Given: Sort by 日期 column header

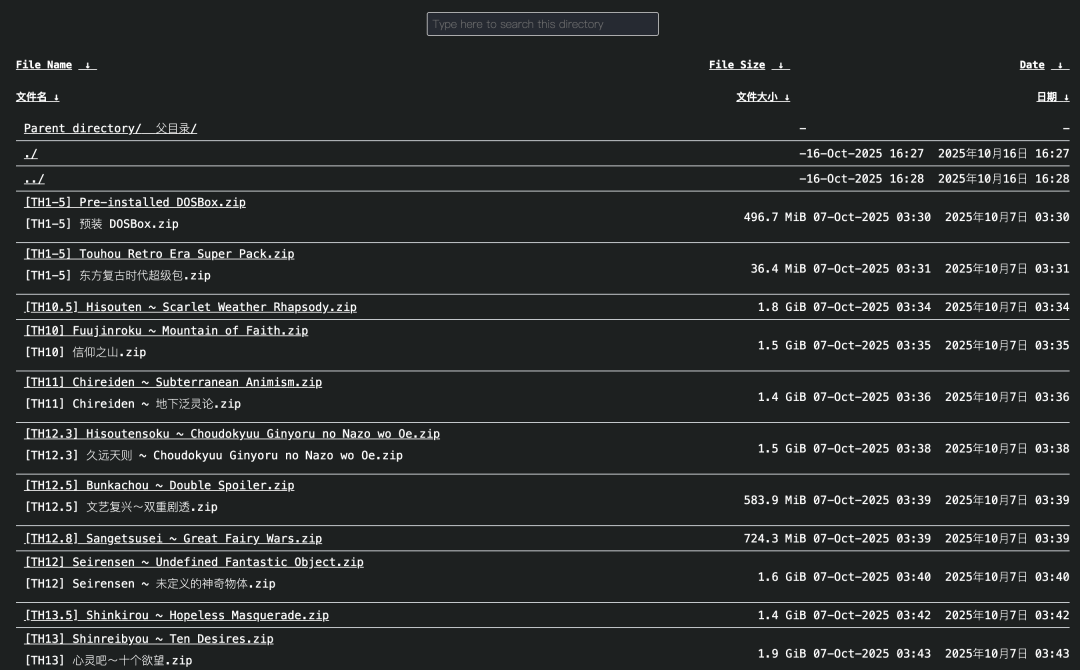Looking at the screenshot, I should coord(1052,97).
